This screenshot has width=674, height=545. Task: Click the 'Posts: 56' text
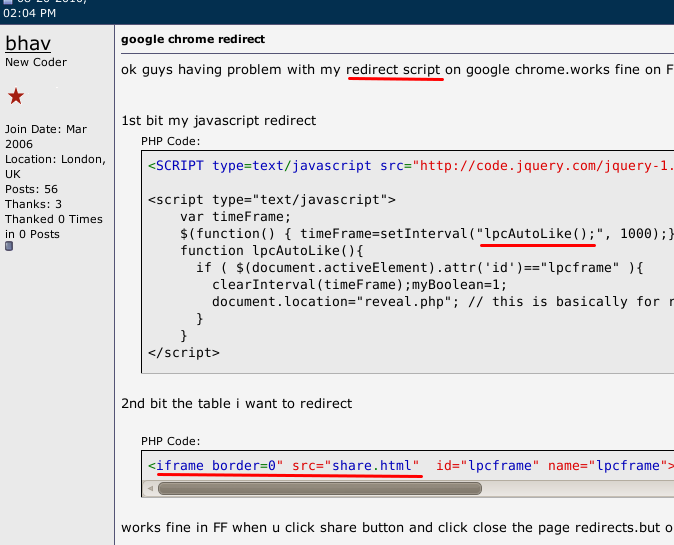click(x=31, y=189)
